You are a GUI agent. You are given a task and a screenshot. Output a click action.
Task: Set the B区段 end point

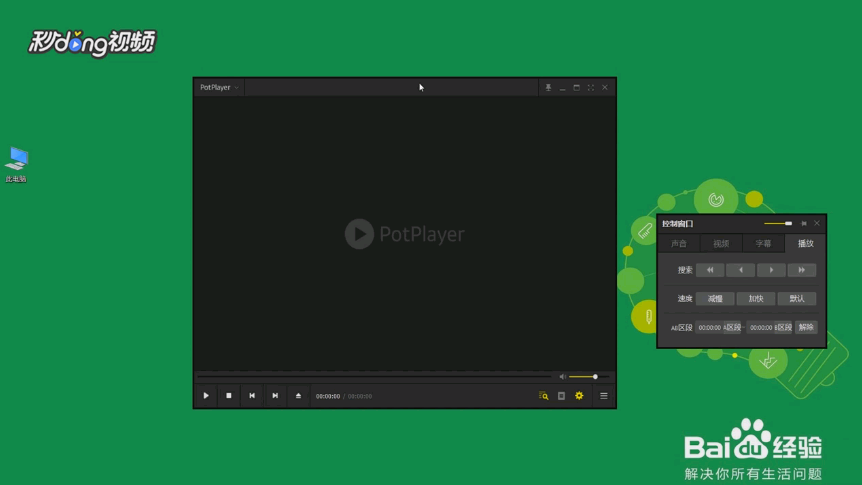click(783, 327)
